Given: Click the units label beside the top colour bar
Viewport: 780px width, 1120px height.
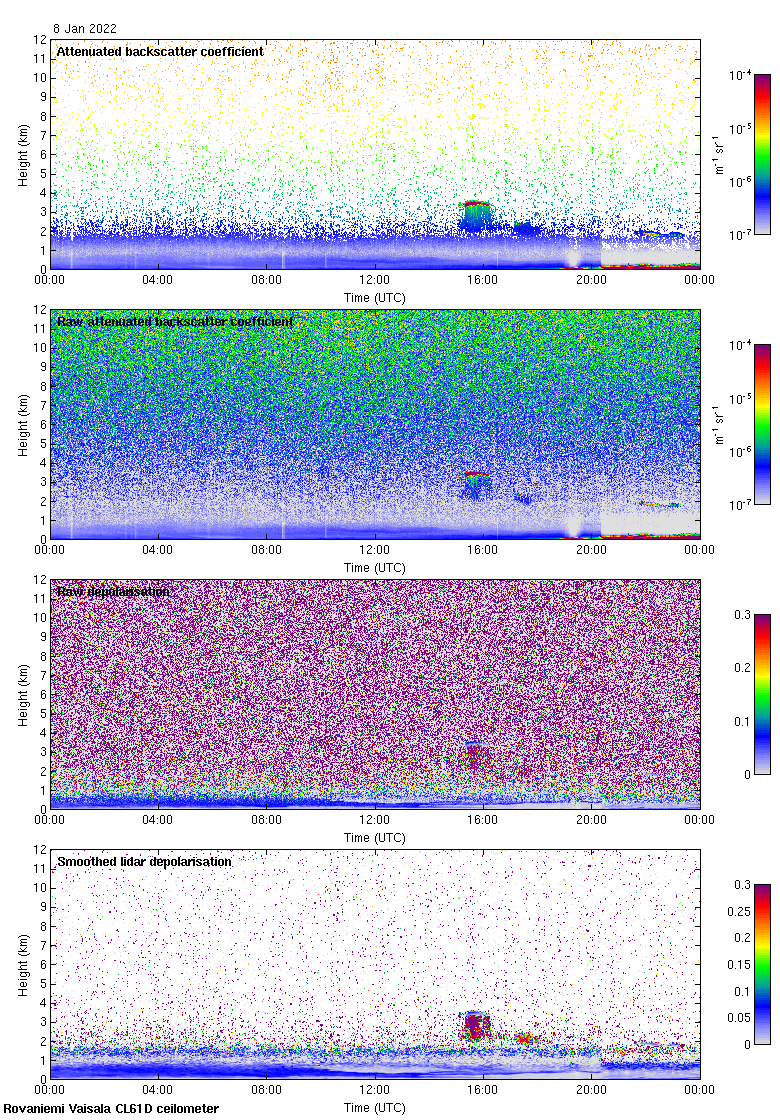Looking at the screenshot, I should point(719,154).
